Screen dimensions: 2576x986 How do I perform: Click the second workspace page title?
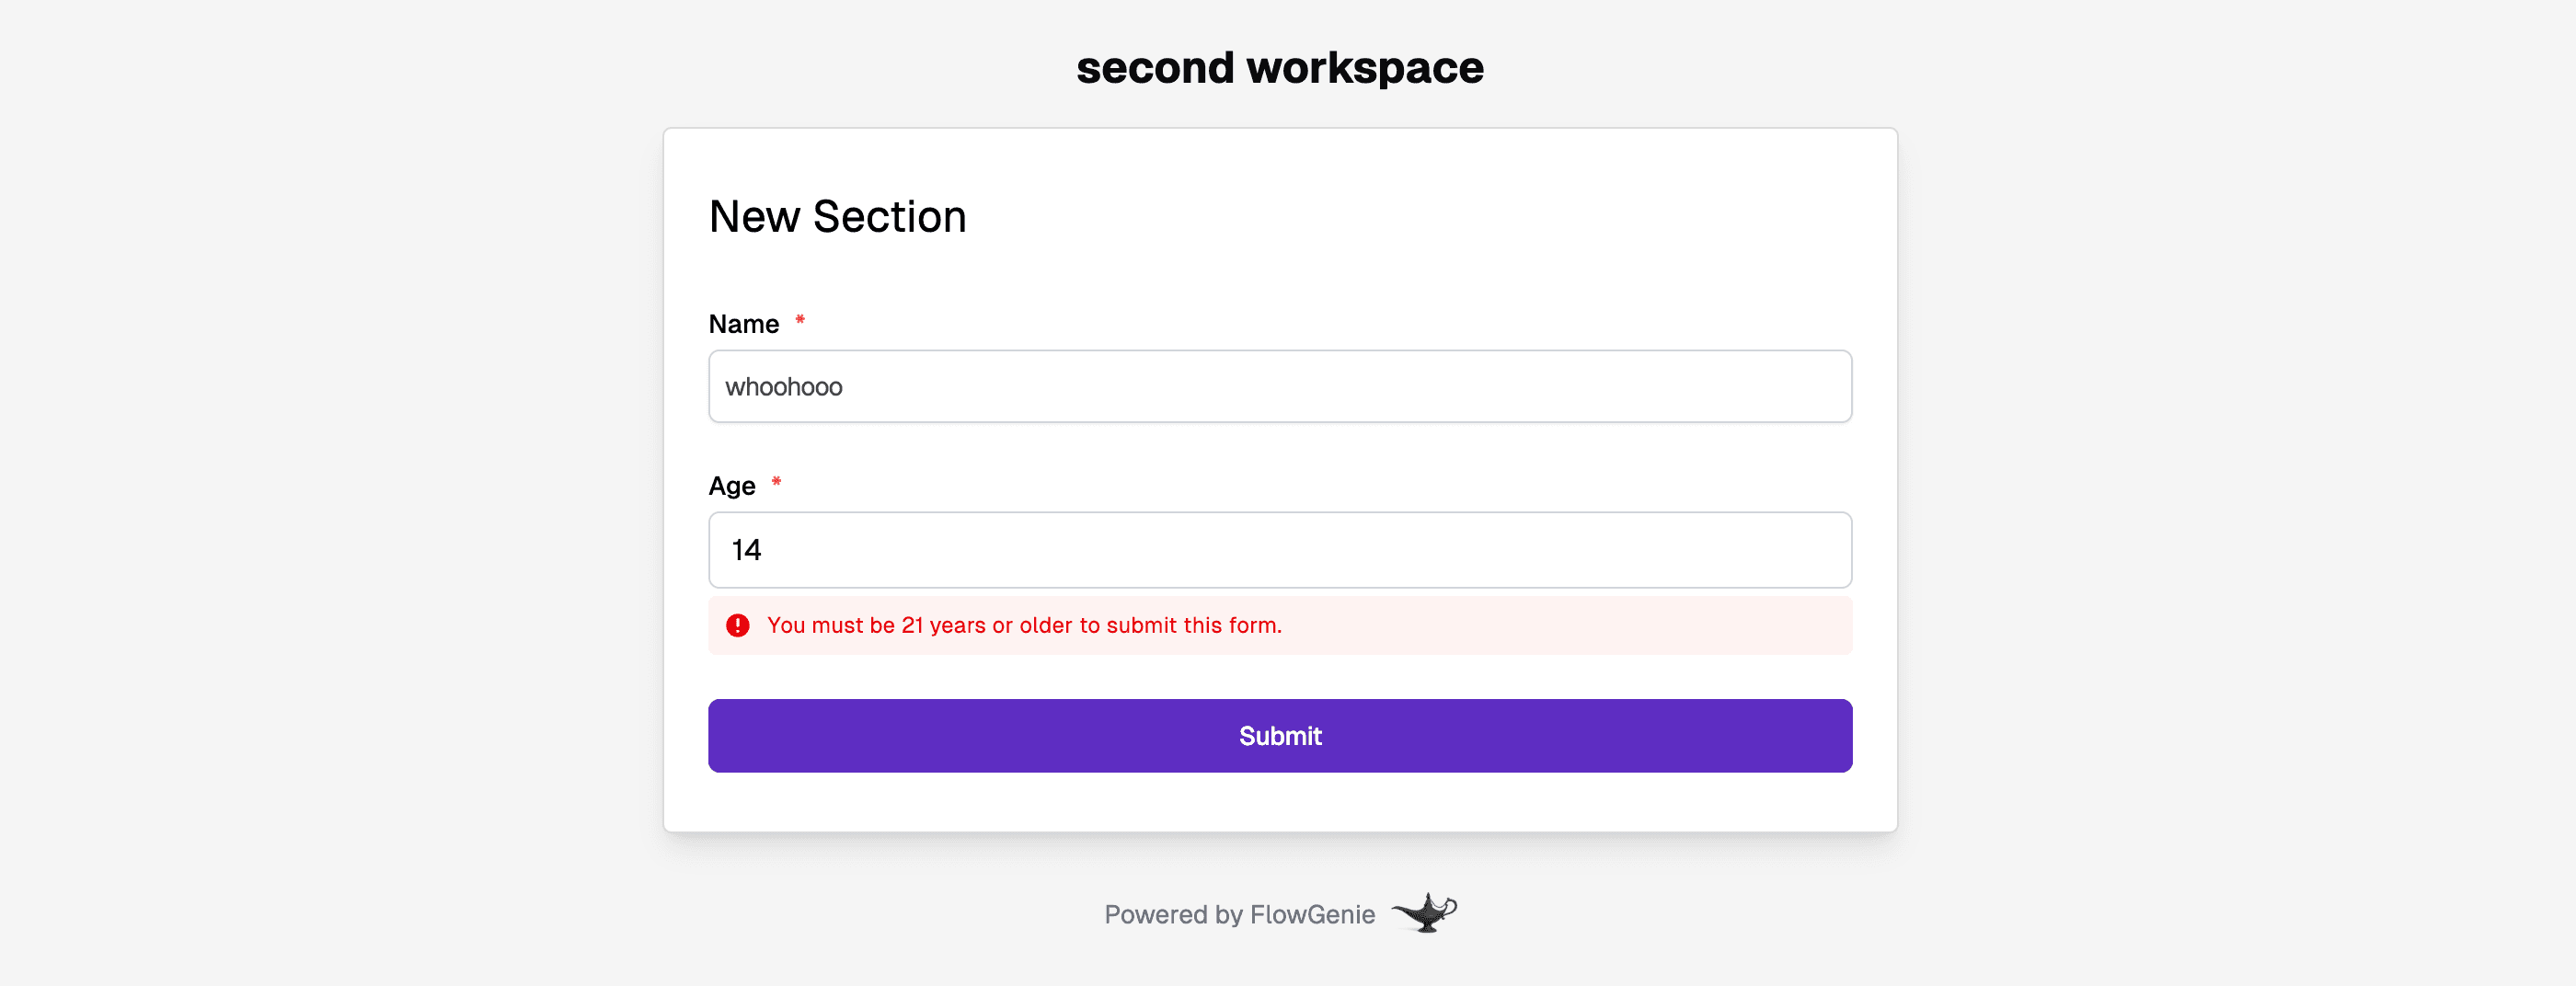(1280, 66)
